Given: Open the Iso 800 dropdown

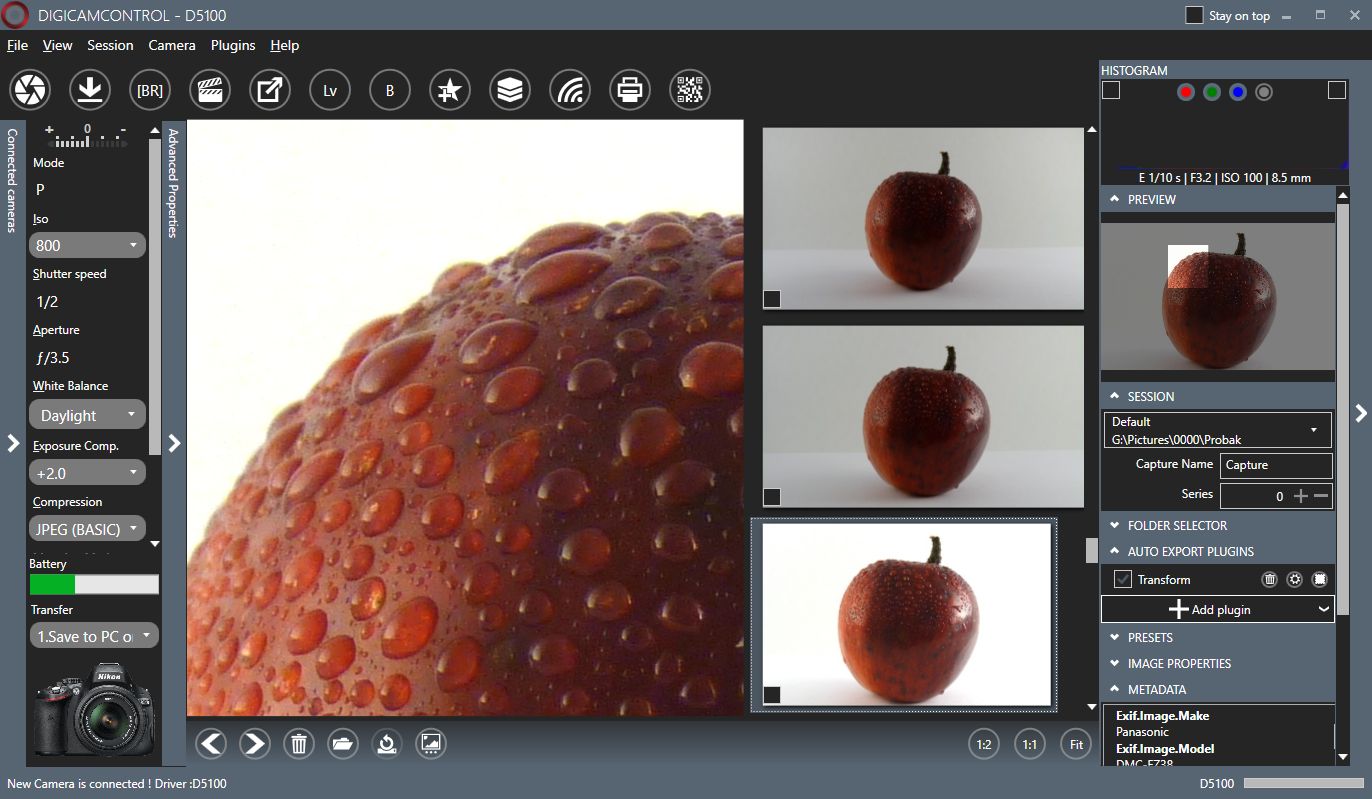Looking at the screenshot, I should (88, 245).
